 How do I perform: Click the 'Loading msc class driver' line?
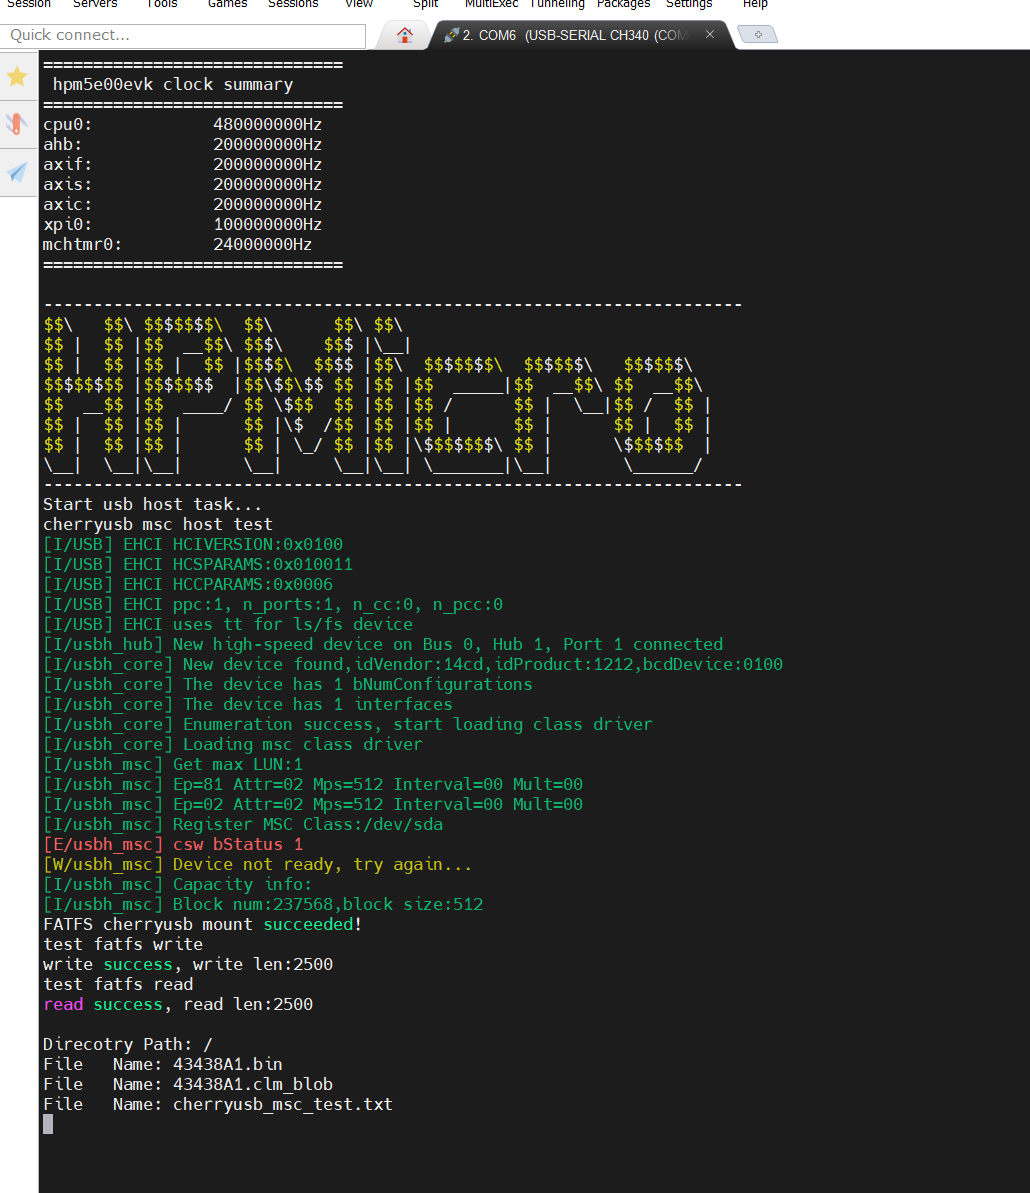(233, 744)
